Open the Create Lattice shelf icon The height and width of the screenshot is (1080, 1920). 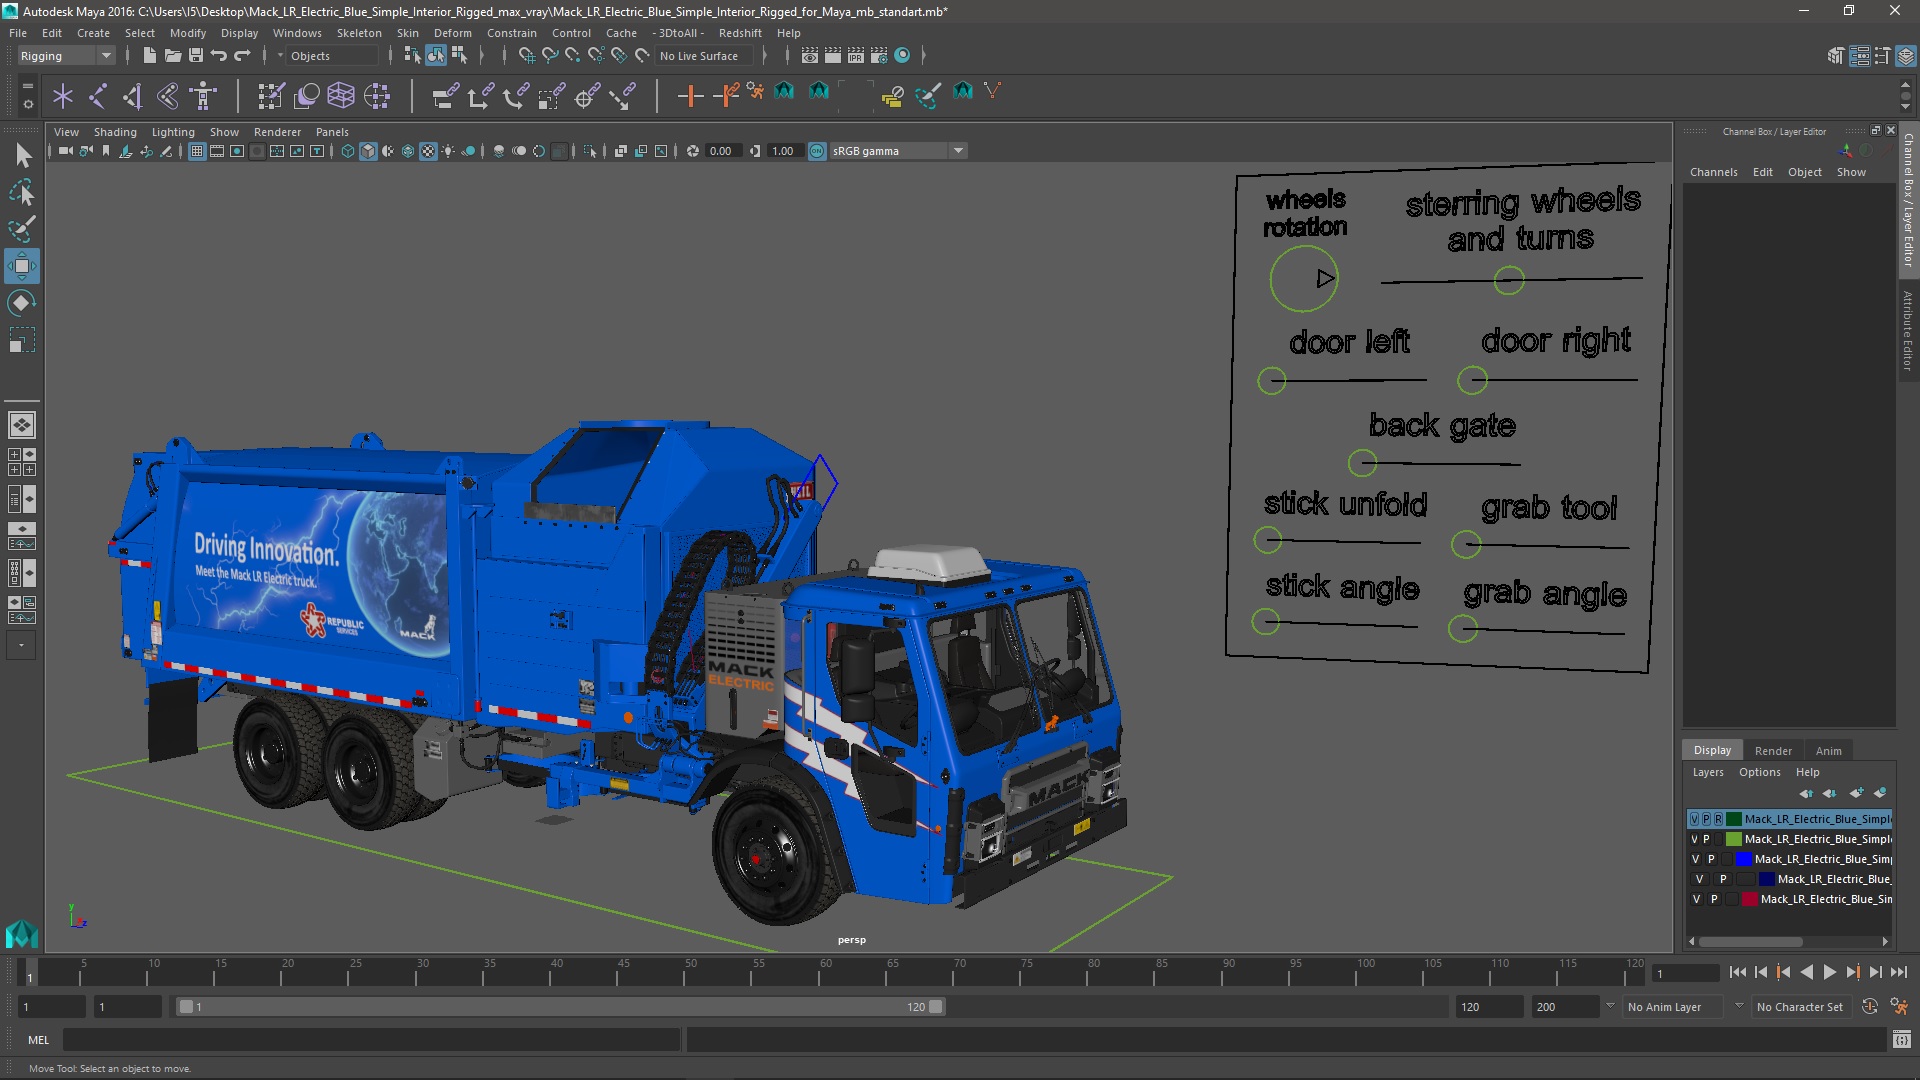341,96
